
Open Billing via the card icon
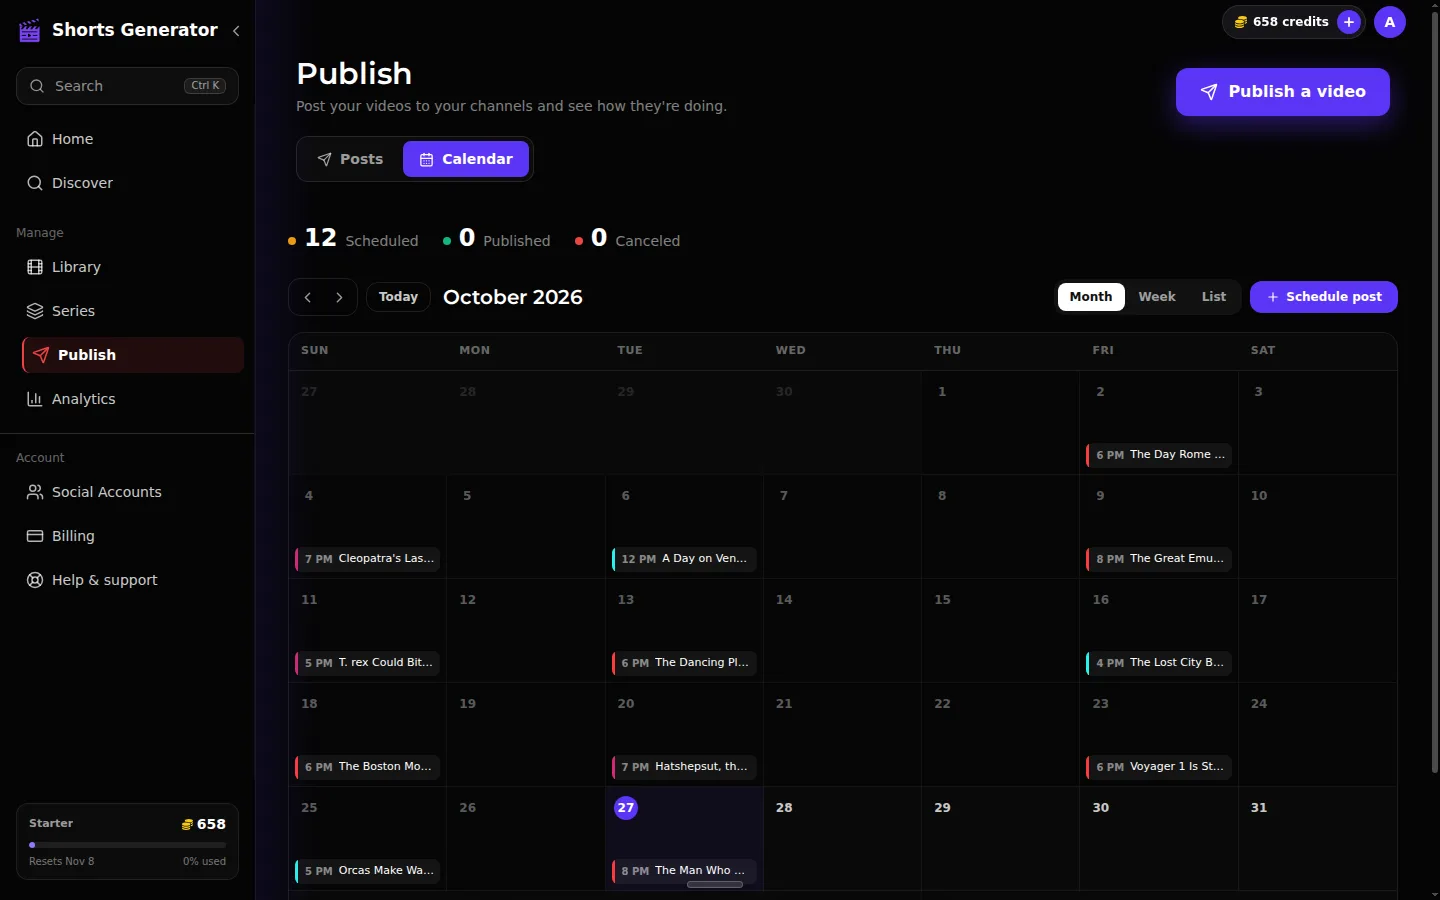pyautogui.click(x=35, y=536)
